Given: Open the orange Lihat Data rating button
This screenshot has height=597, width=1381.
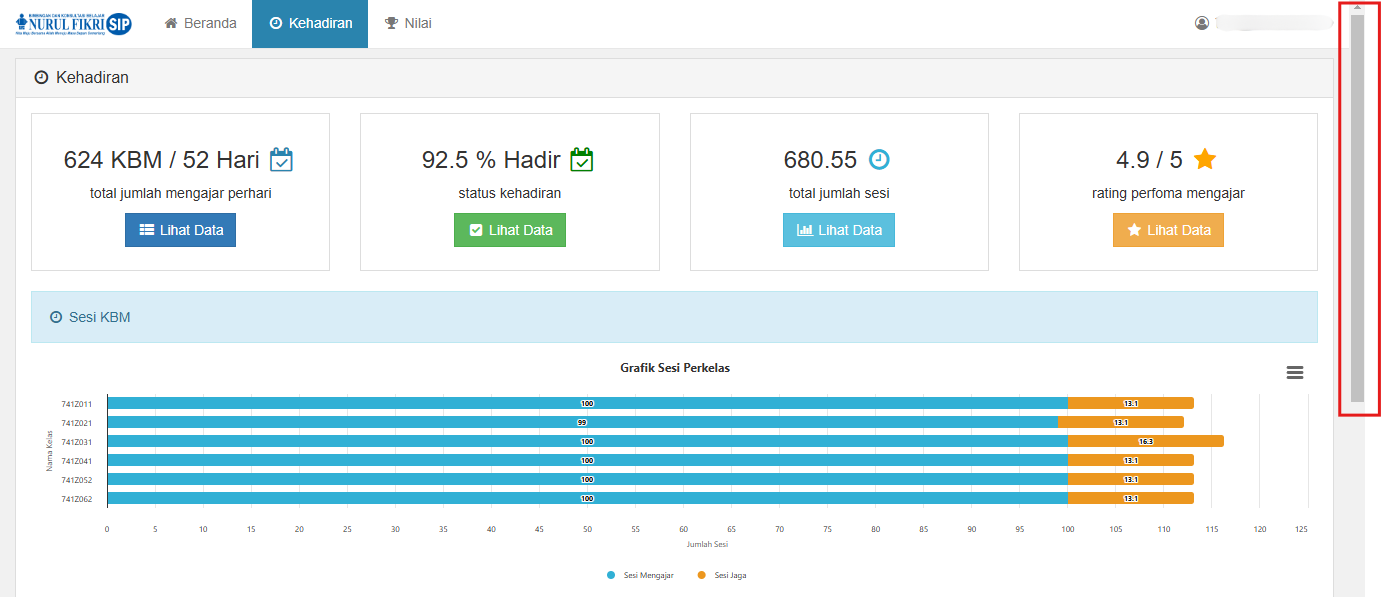Looking at the screenshot, I should (x=1168, y=230).
